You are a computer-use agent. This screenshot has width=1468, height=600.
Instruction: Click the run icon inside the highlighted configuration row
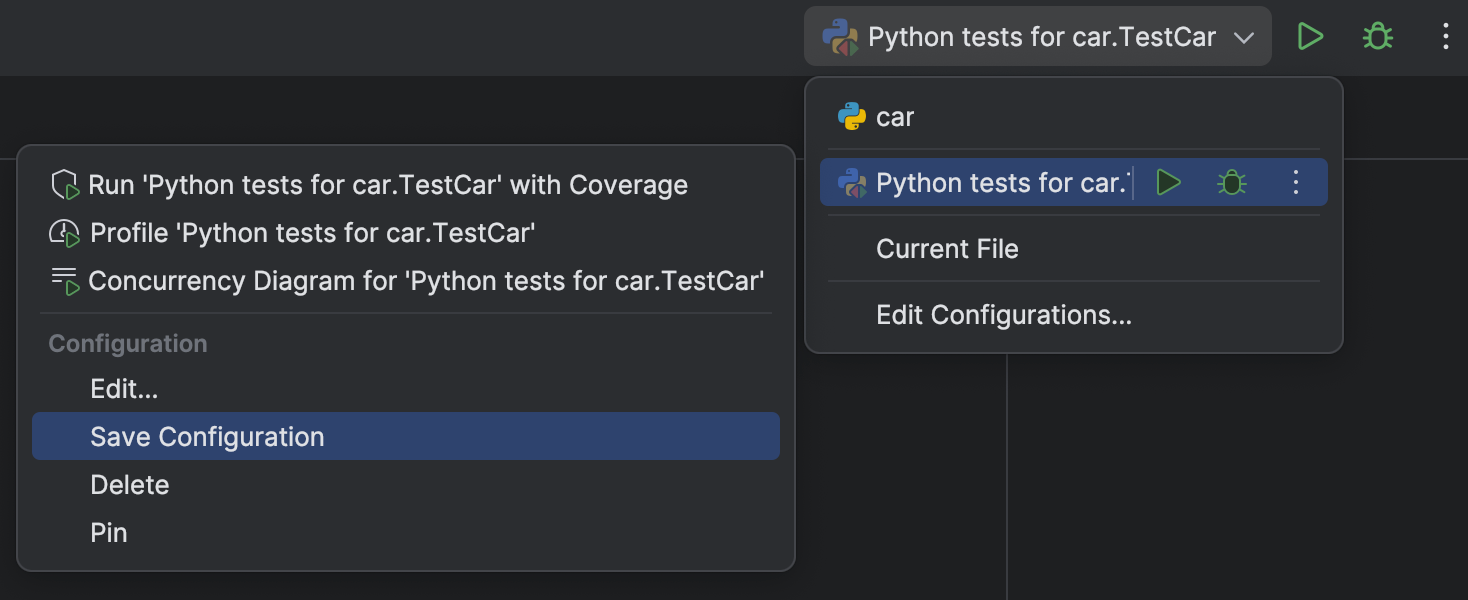[1168, 182]
